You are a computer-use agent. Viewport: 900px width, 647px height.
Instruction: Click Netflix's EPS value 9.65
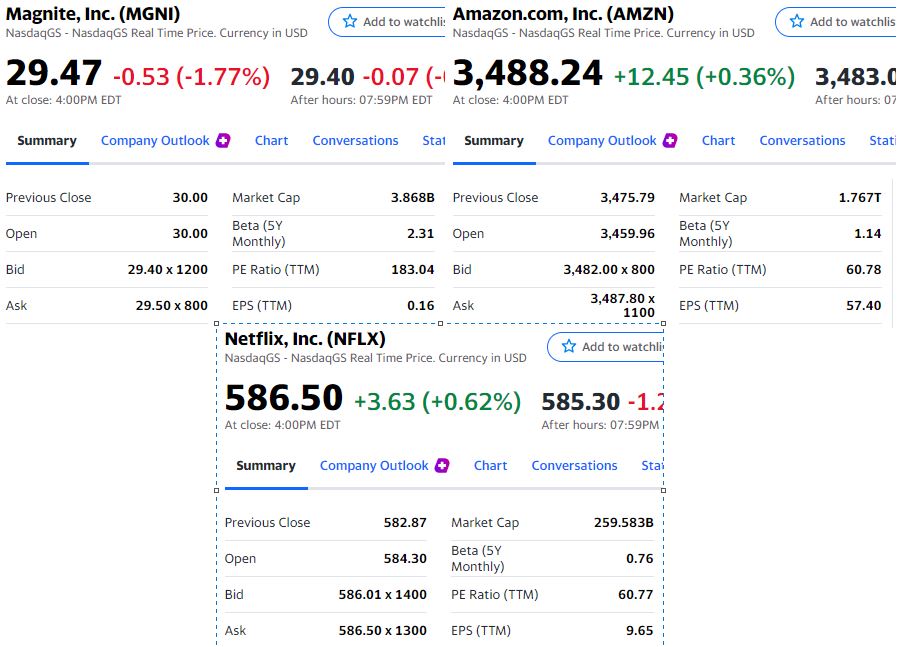[x=640, y=630]
